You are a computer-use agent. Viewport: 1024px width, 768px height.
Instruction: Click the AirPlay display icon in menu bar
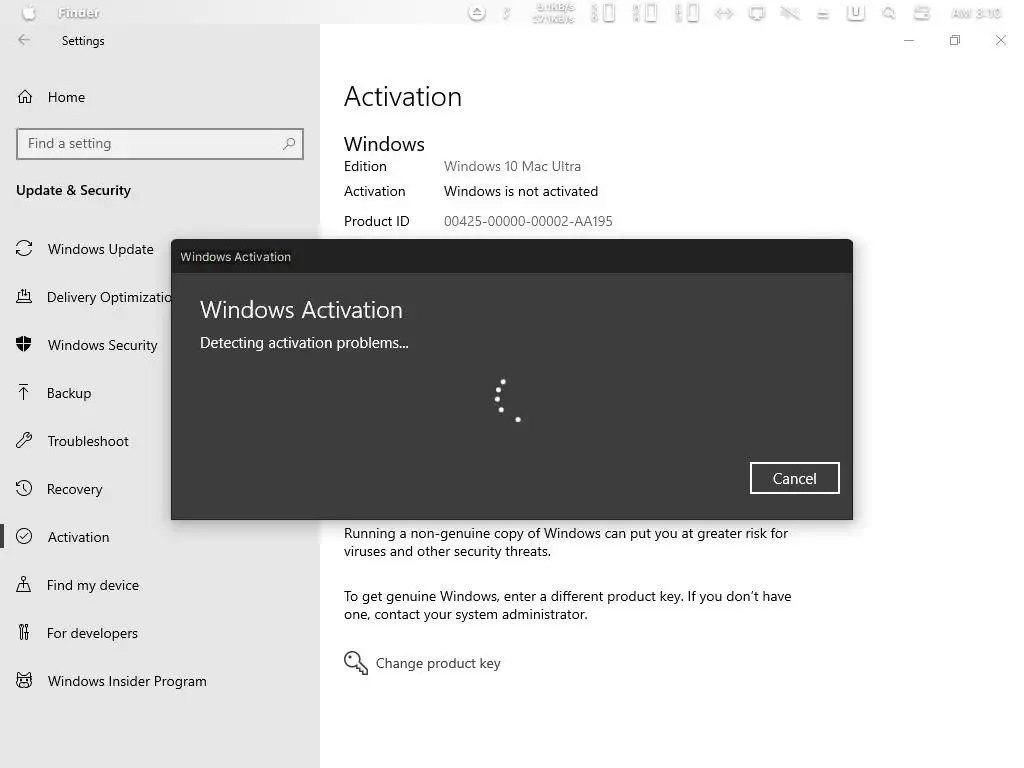[757, 13]
